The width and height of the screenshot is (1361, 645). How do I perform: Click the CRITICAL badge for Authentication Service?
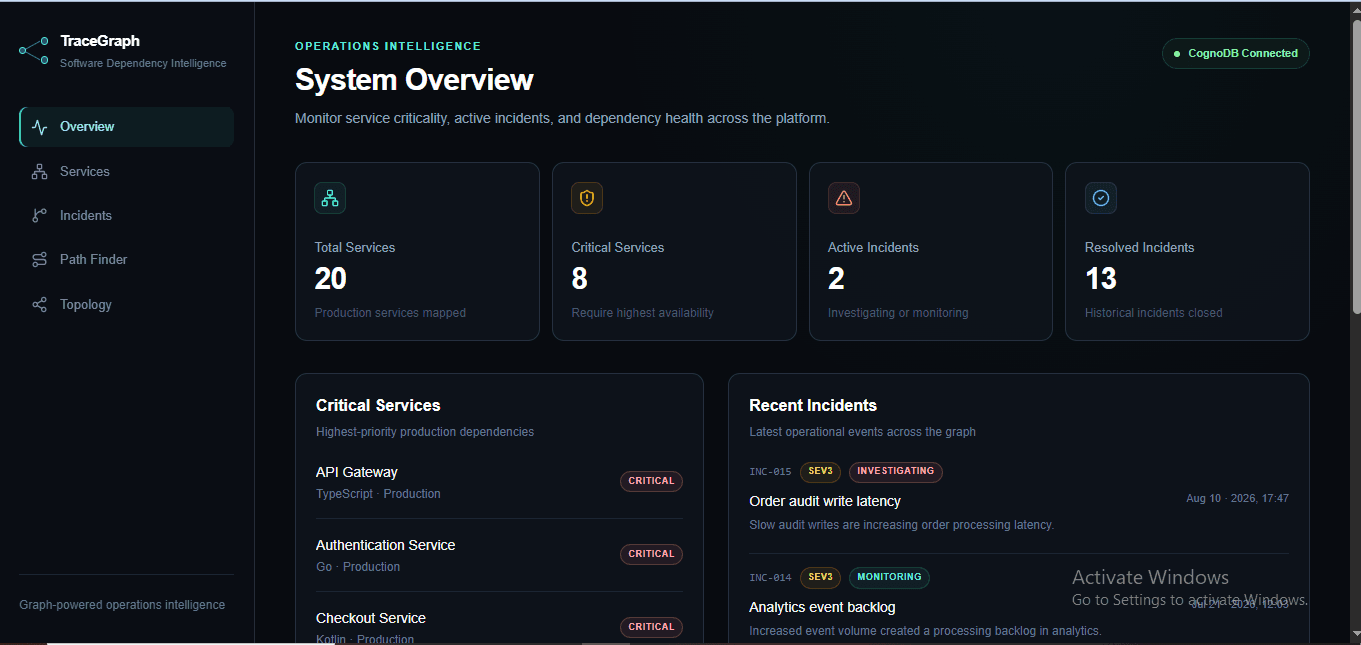click(x=651, y=554)
